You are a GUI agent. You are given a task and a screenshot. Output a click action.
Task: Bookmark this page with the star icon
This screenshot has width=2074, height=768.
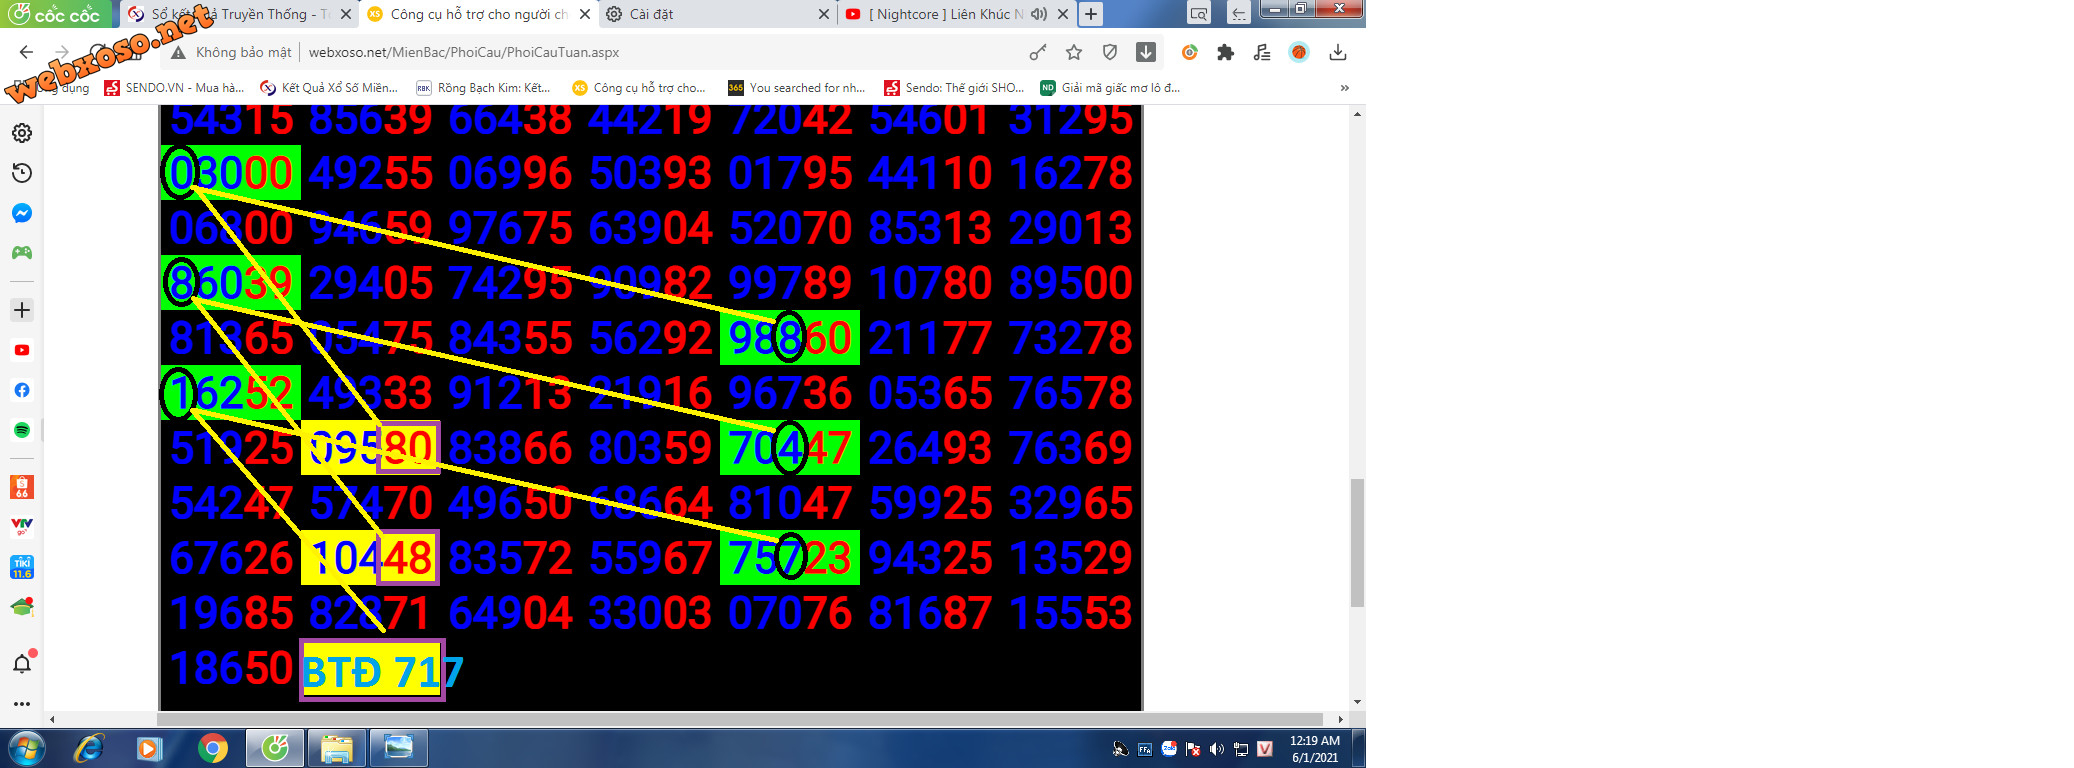pos(1074,52)
